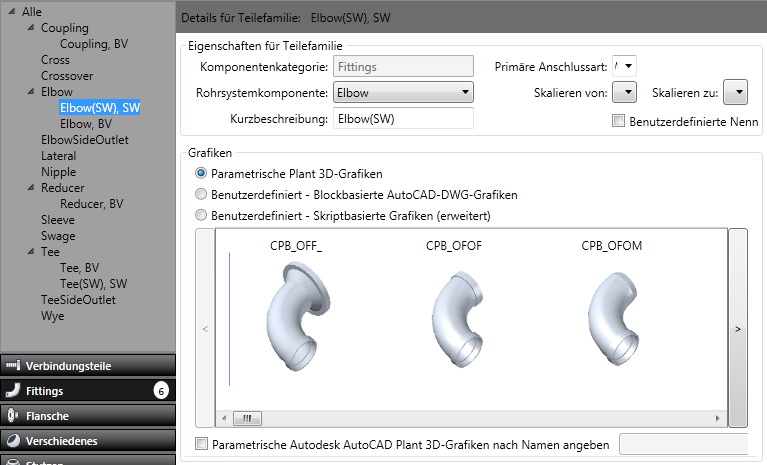Select Parametrische Plant 3D-Grafiken radio button
The image size is (767, 465).
pos(201,173)
